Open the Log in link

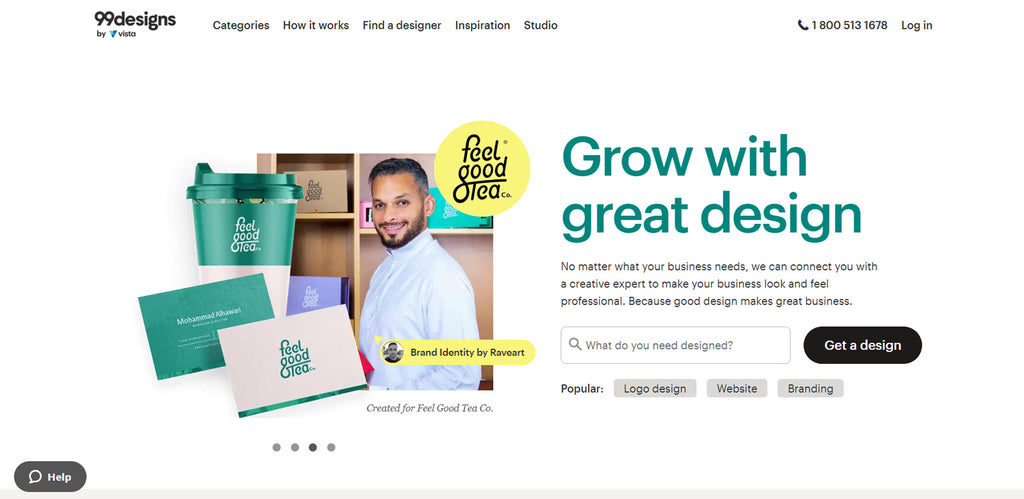[917, 25]
